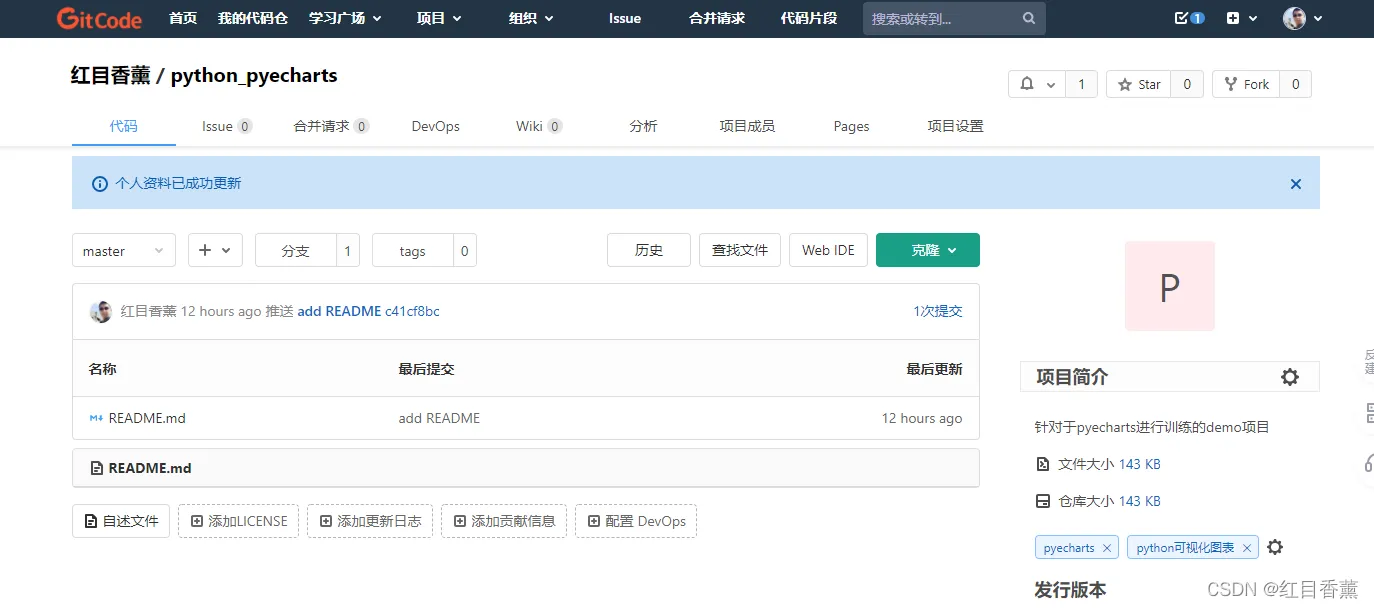1374x608 pixels.
Task: Open the 克隆 clone dropdown
Action: (928, 250)
